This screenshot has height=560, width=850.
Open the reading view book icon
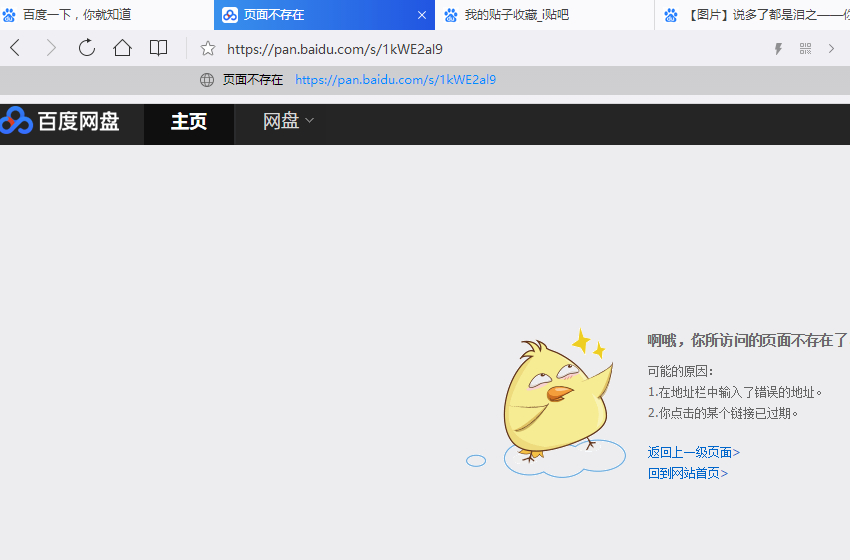pos(158,48)
